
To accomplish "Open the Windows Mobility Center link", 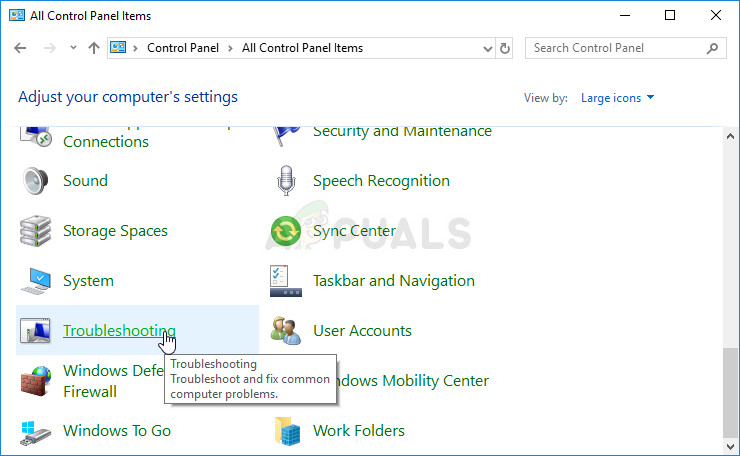I will [413, 380].
